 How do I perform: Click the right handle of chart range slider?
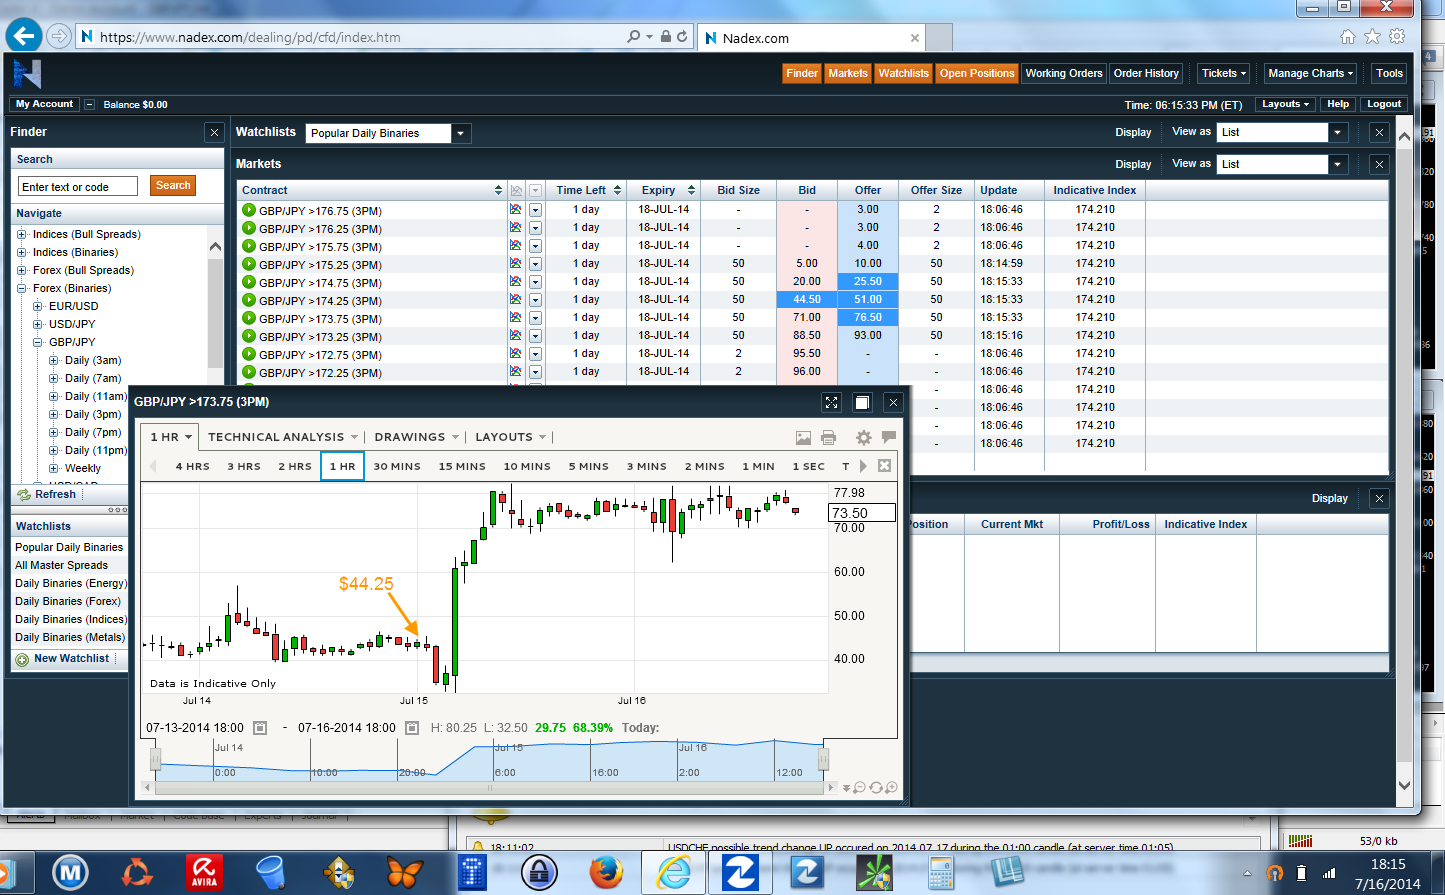[824, 760]
